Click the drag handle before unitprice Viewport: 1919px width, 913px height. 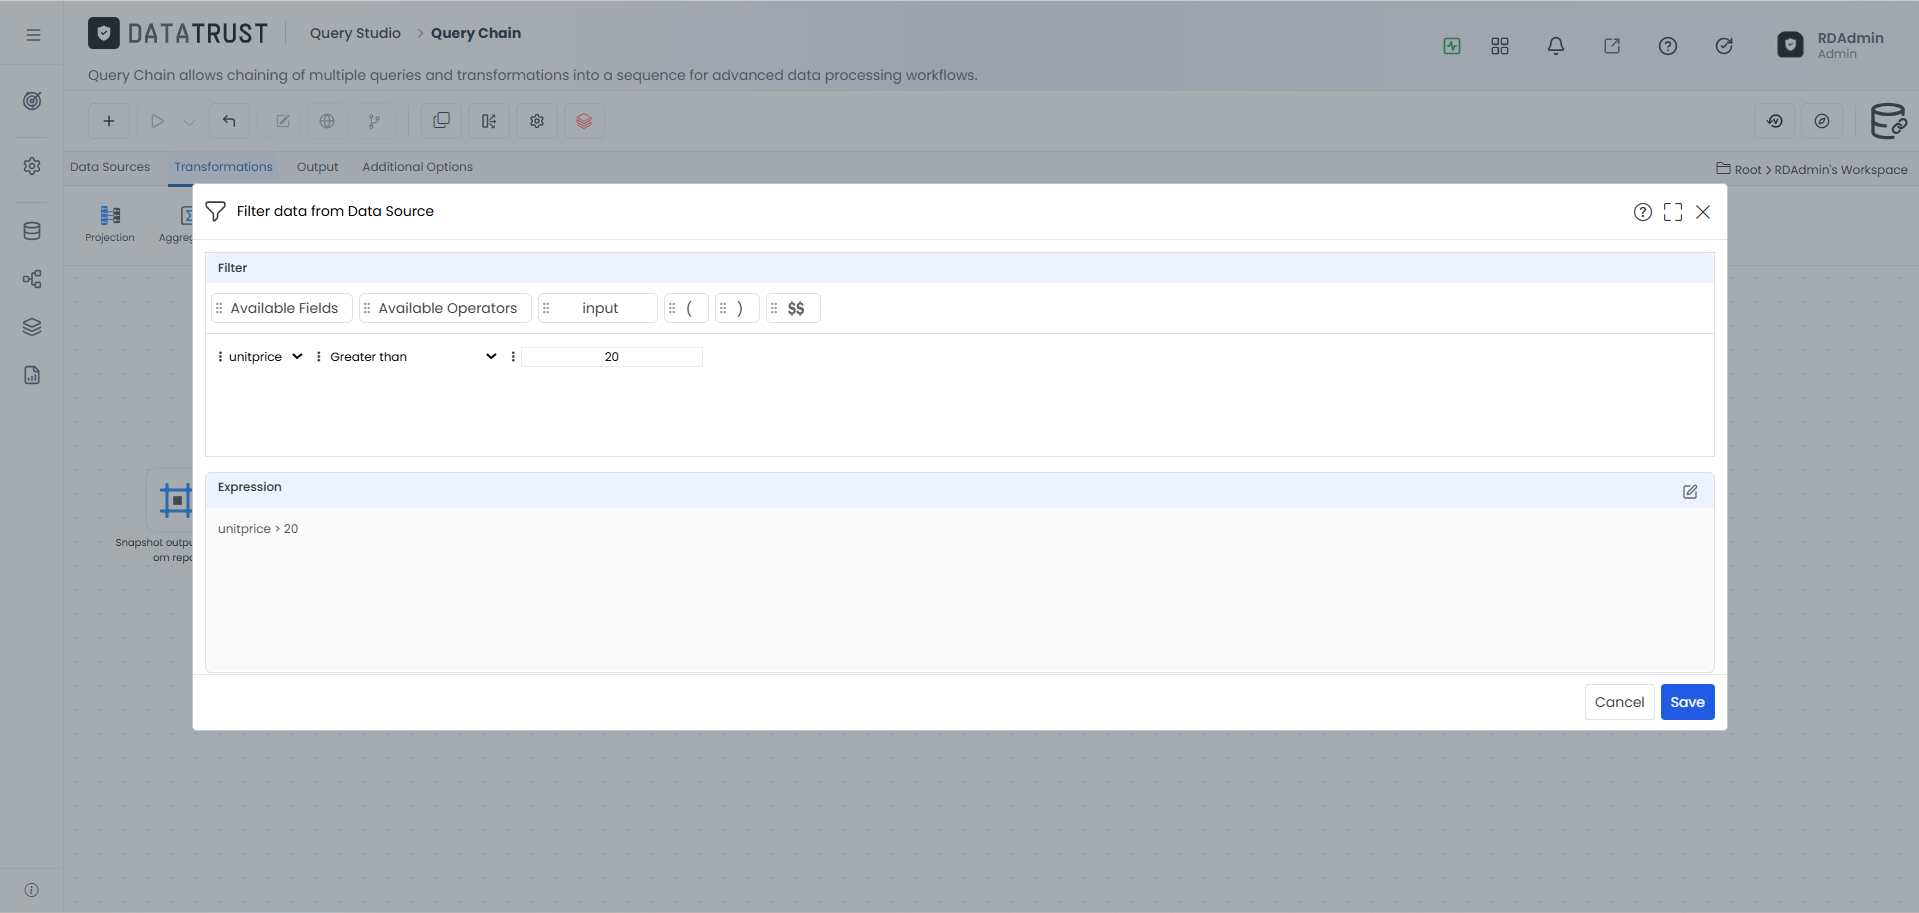[x=220, y=357]
